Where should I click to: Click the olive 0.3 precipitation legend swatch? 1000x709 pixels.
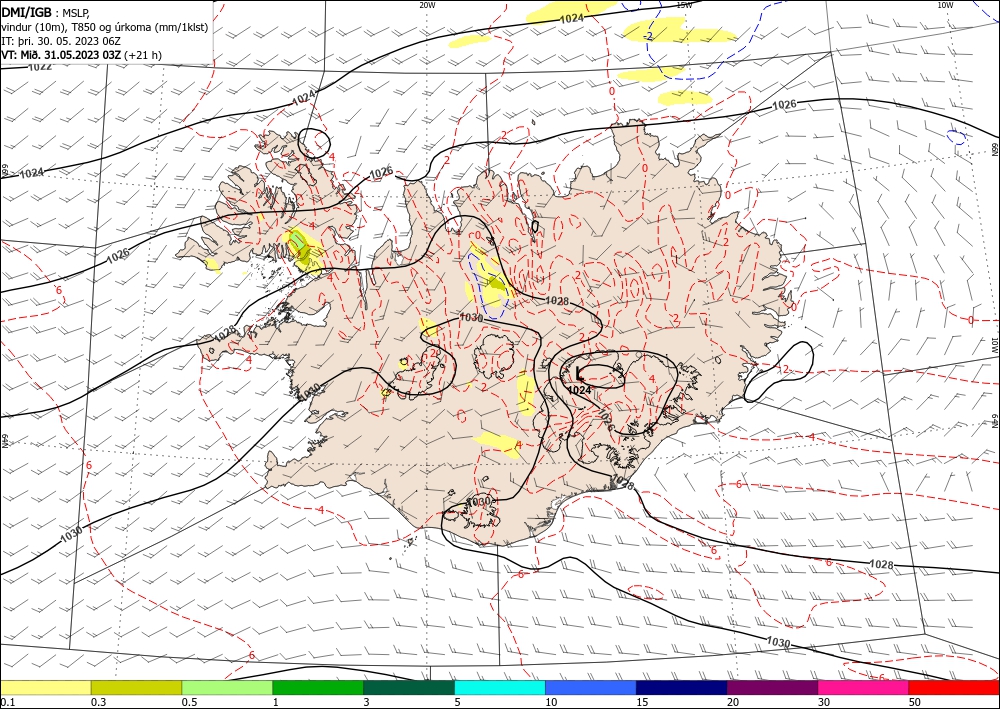pyautogui.click(x=136, y=687)
